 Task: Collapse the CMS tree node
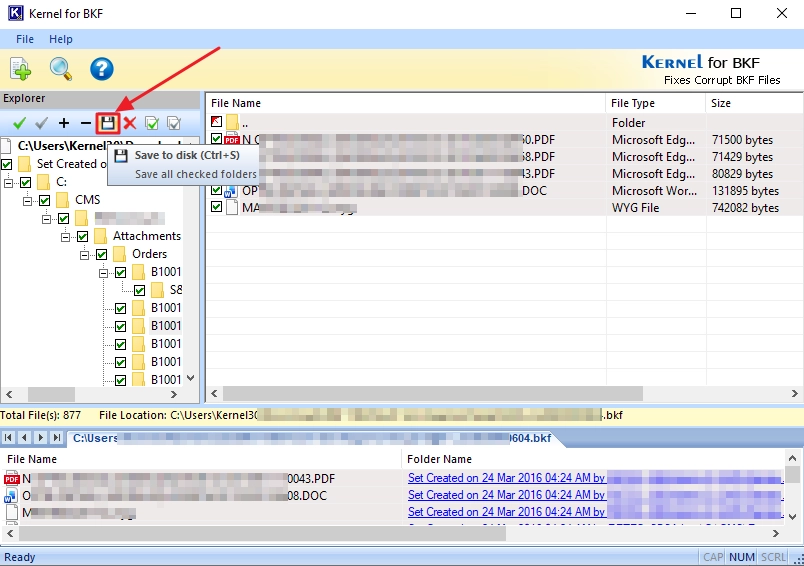click(27, 200)
